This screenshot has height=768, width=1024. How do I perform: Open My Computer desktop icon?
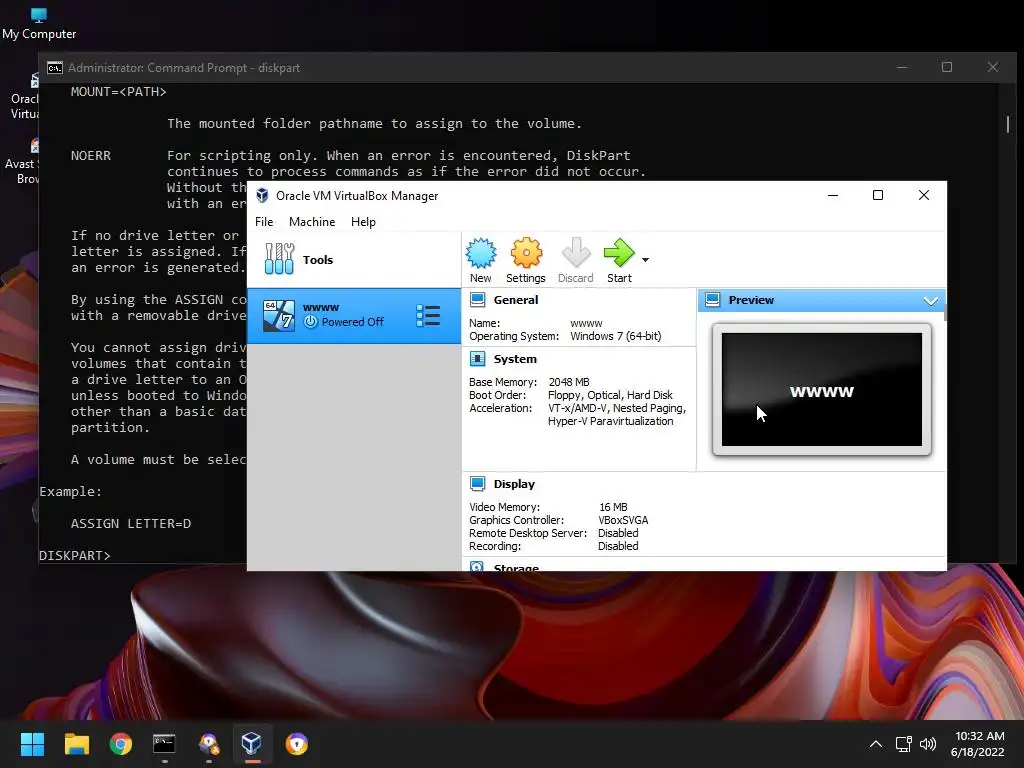tap(39, 24)
